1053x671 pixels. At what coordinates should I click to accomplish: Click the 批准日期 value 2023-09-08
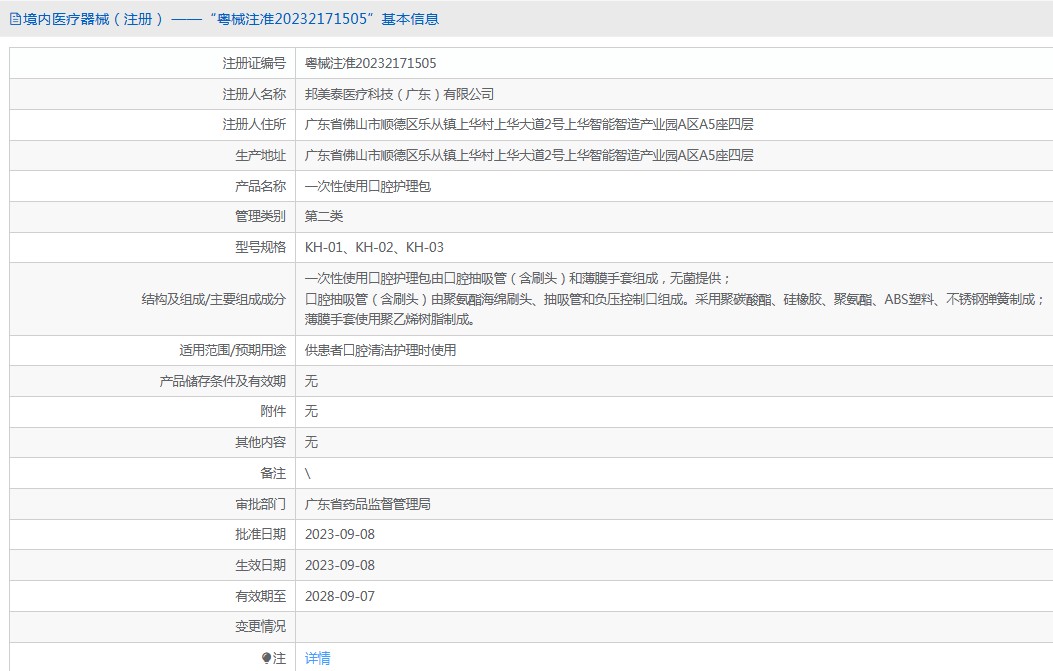[x=340, y=534]
